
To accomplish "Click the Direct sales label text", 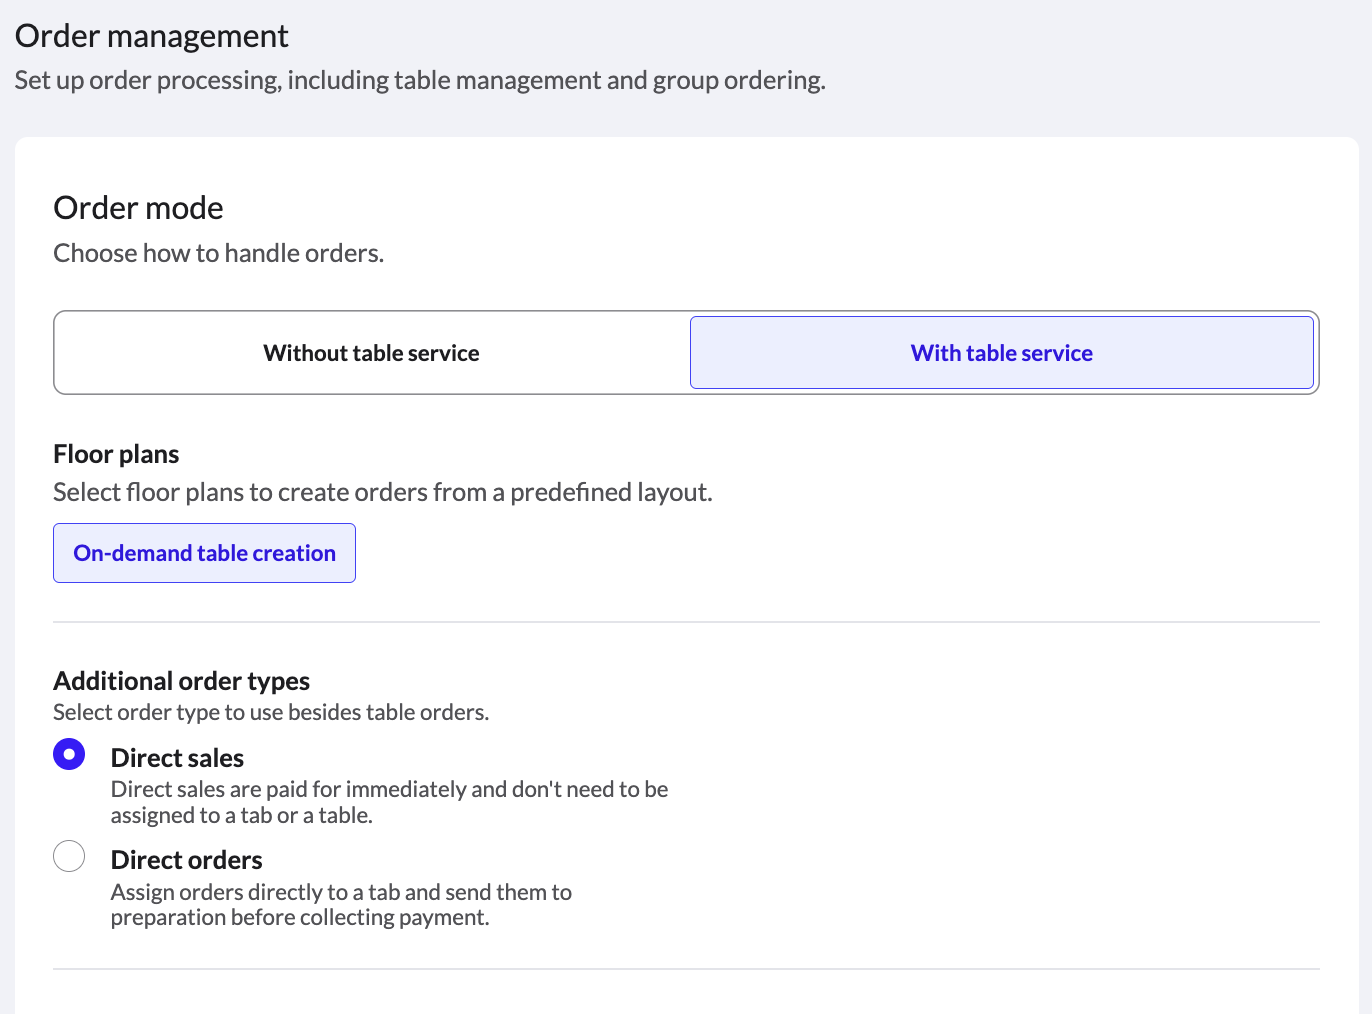I will point(177,758).
